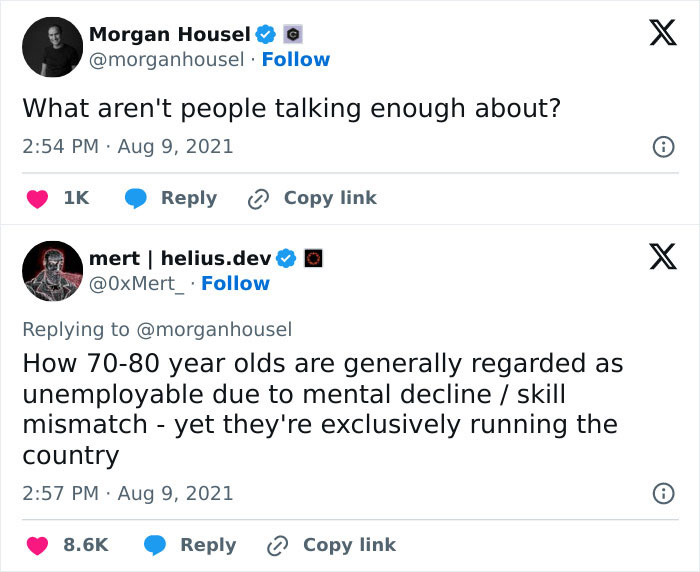Like Morgan Housel's tweet with heart icon
The height and width of the screenshot is (572, 700).
[37, 199]
